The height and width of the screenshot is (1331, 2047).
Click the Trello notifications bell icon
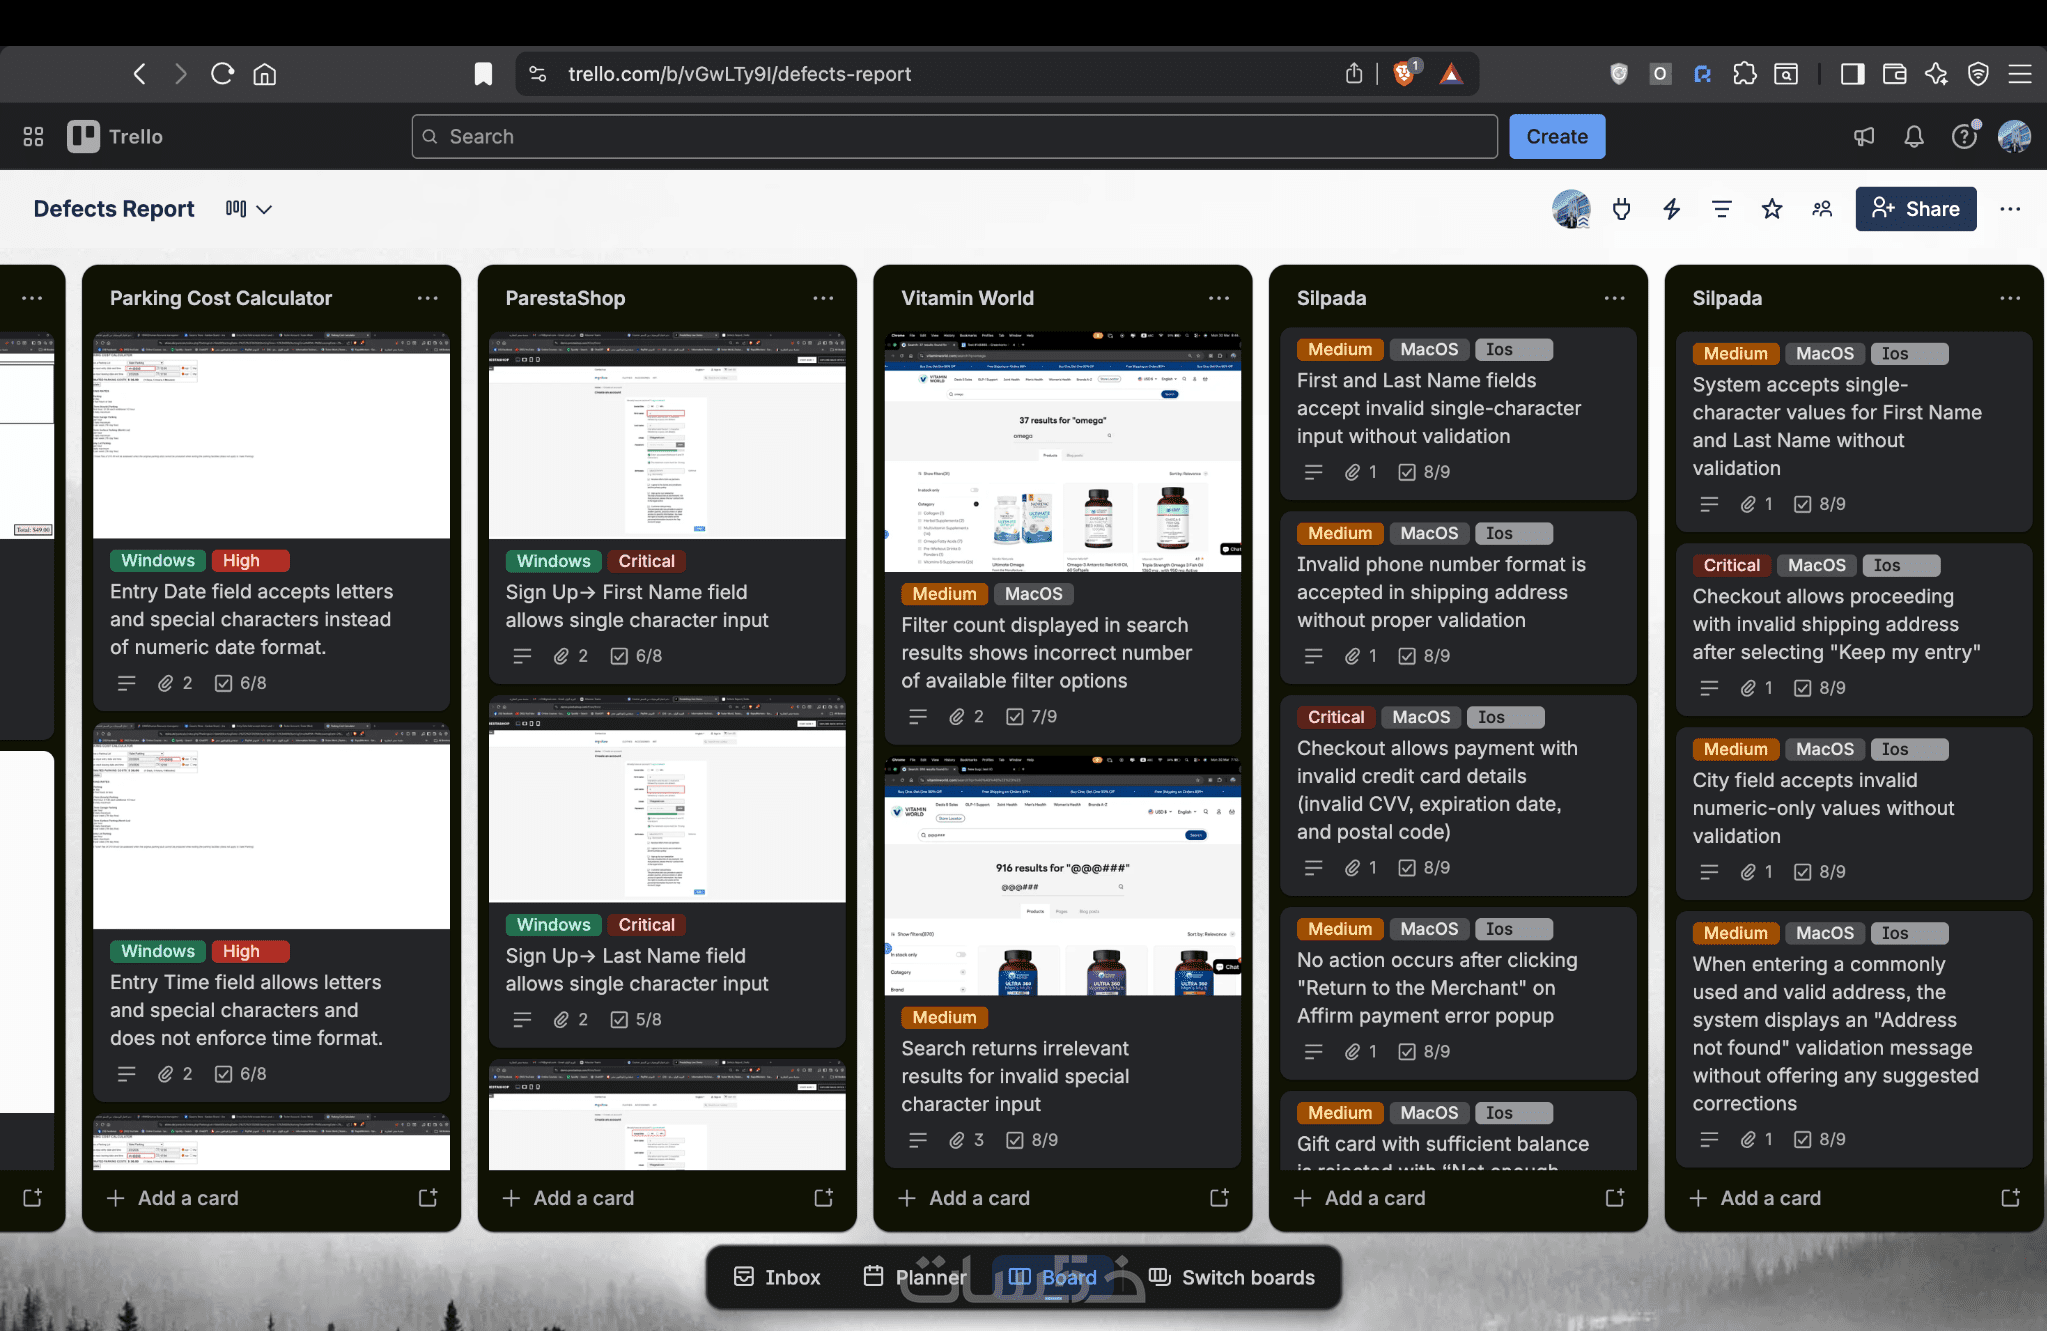[1913, 137]
